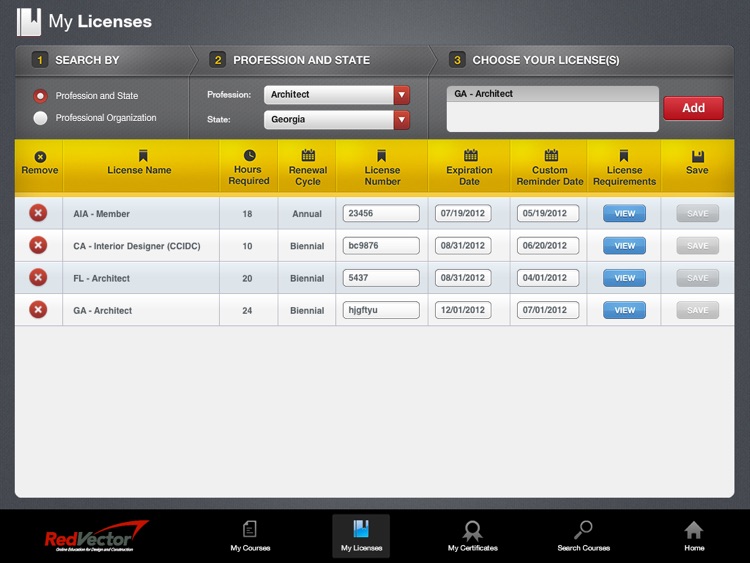
Task: Click the RedVector logo
Action: [x=96, y=536]
